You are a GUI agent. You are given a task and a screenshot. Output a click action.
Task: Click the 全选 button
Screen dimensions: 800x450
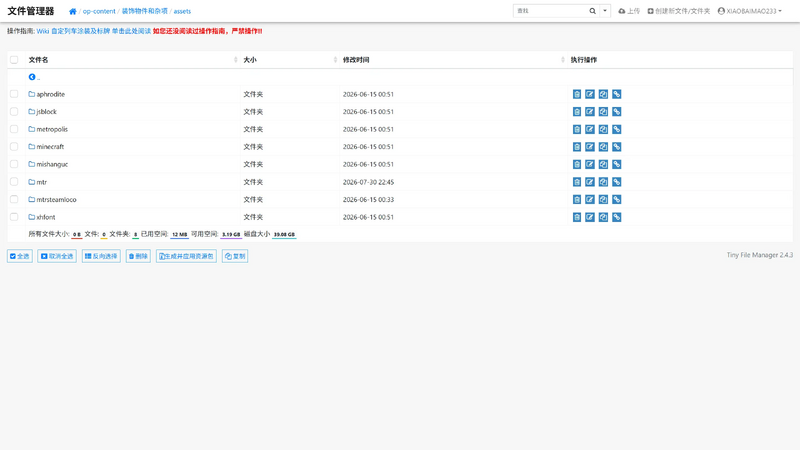click(x=20, y=256)
